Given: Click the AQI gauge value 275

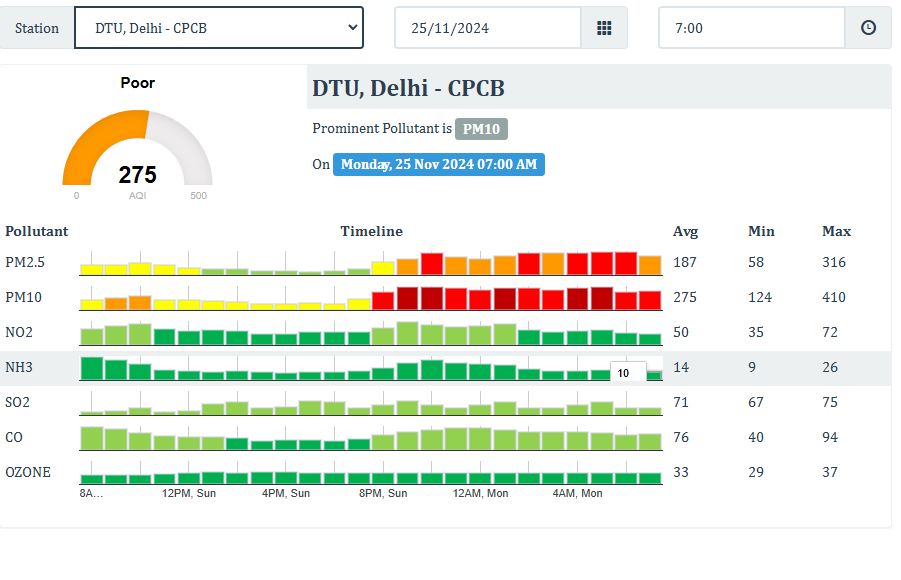Looking at the screenshot, I should (137, 175).
